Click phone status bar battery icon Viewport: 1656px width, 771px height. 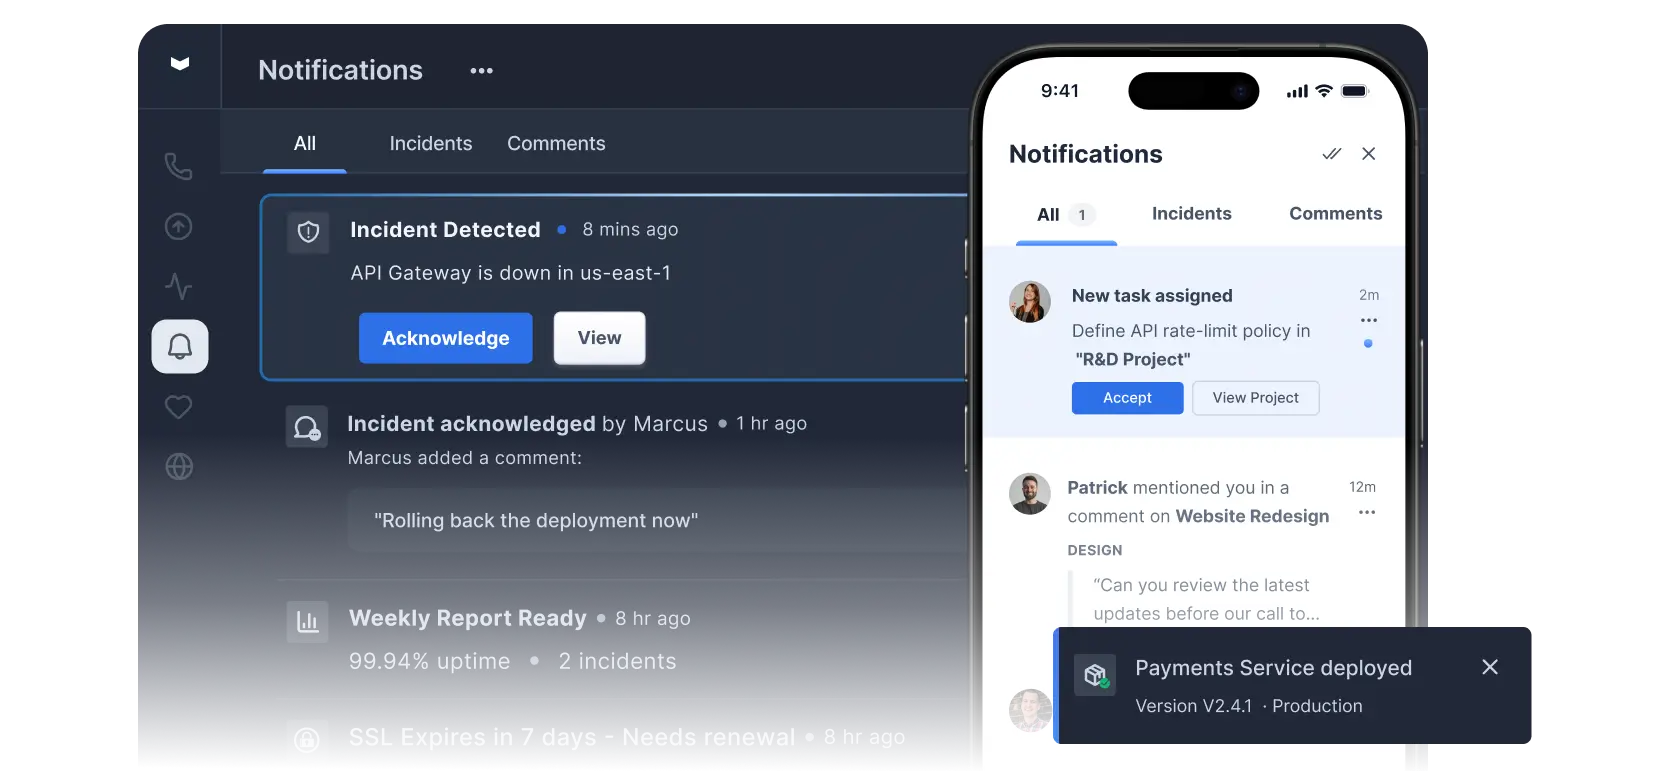[1355, 91]
